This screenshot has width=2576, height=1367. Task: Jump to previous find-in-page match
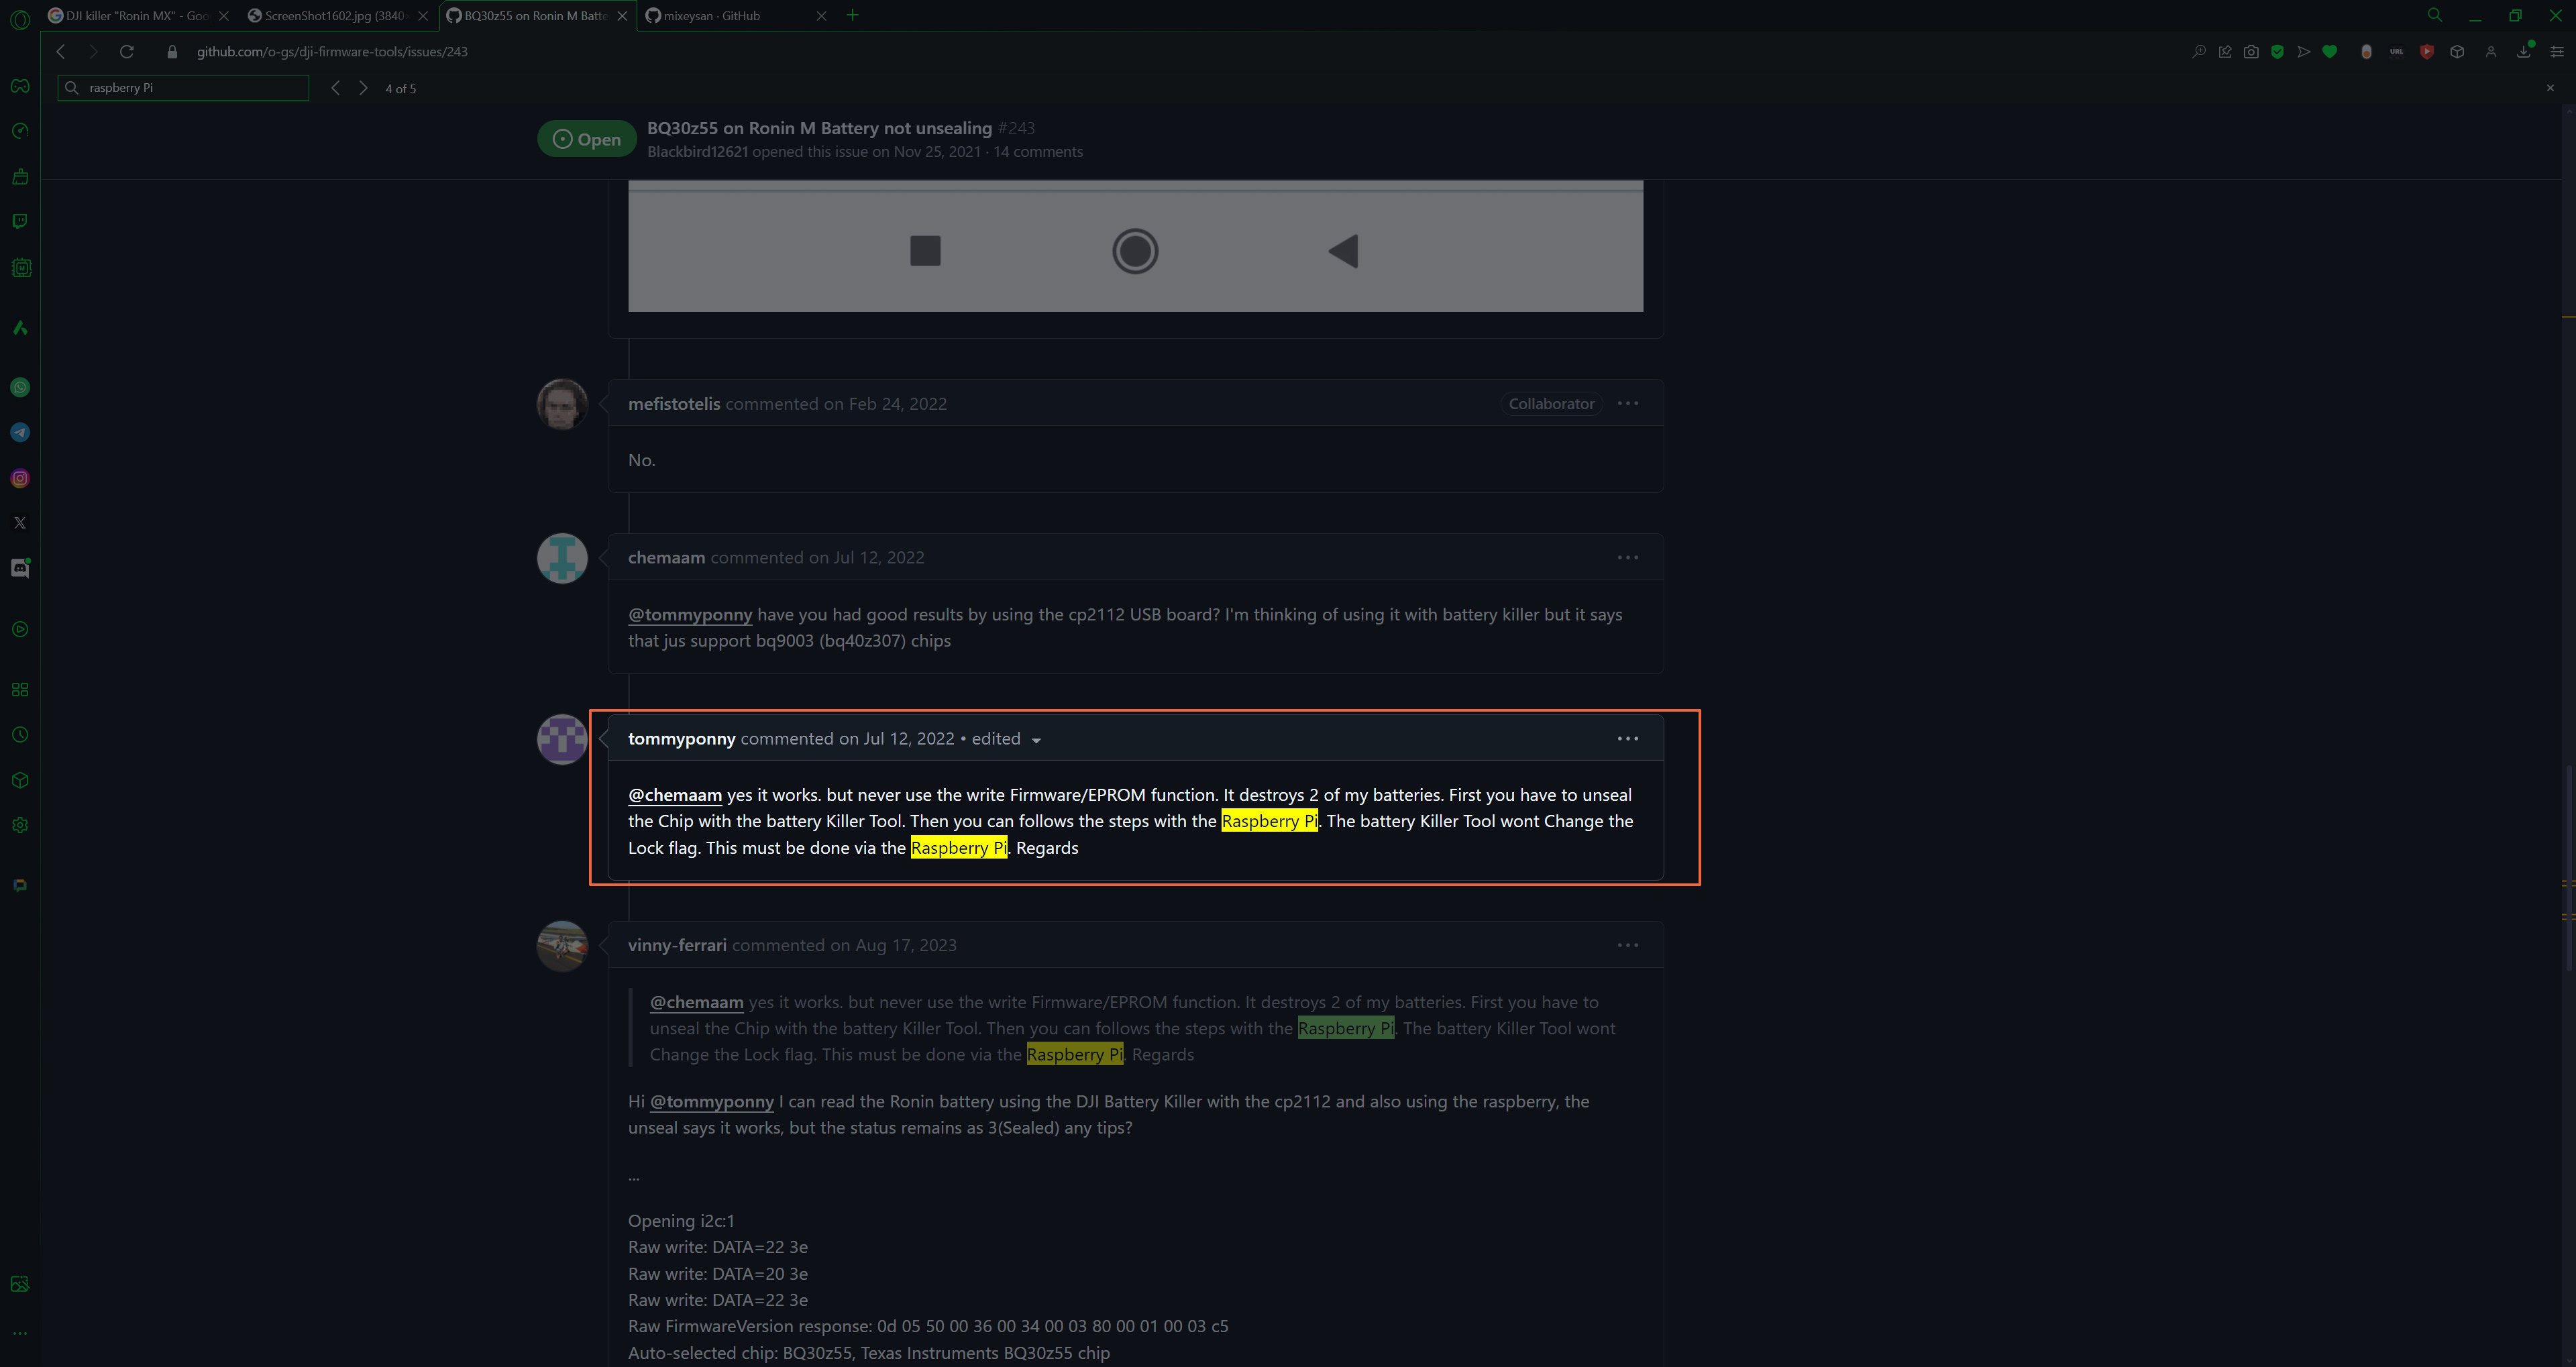[336, 88]
